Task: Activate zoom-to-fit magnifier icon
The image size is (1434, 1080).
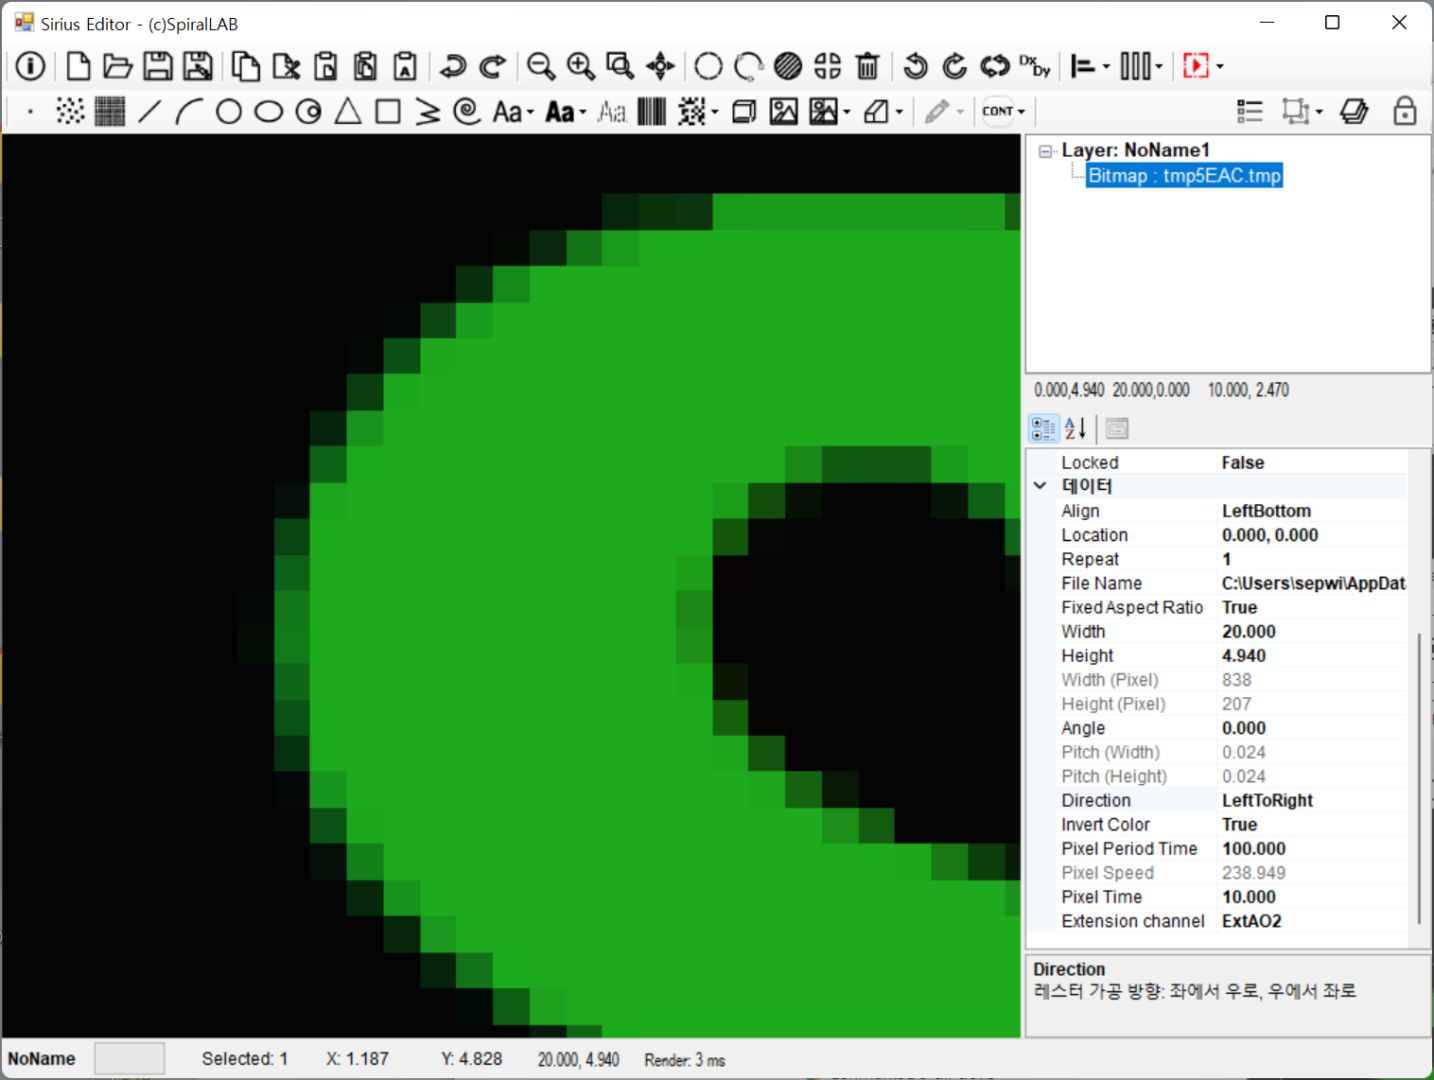Action: pos(621,66)
